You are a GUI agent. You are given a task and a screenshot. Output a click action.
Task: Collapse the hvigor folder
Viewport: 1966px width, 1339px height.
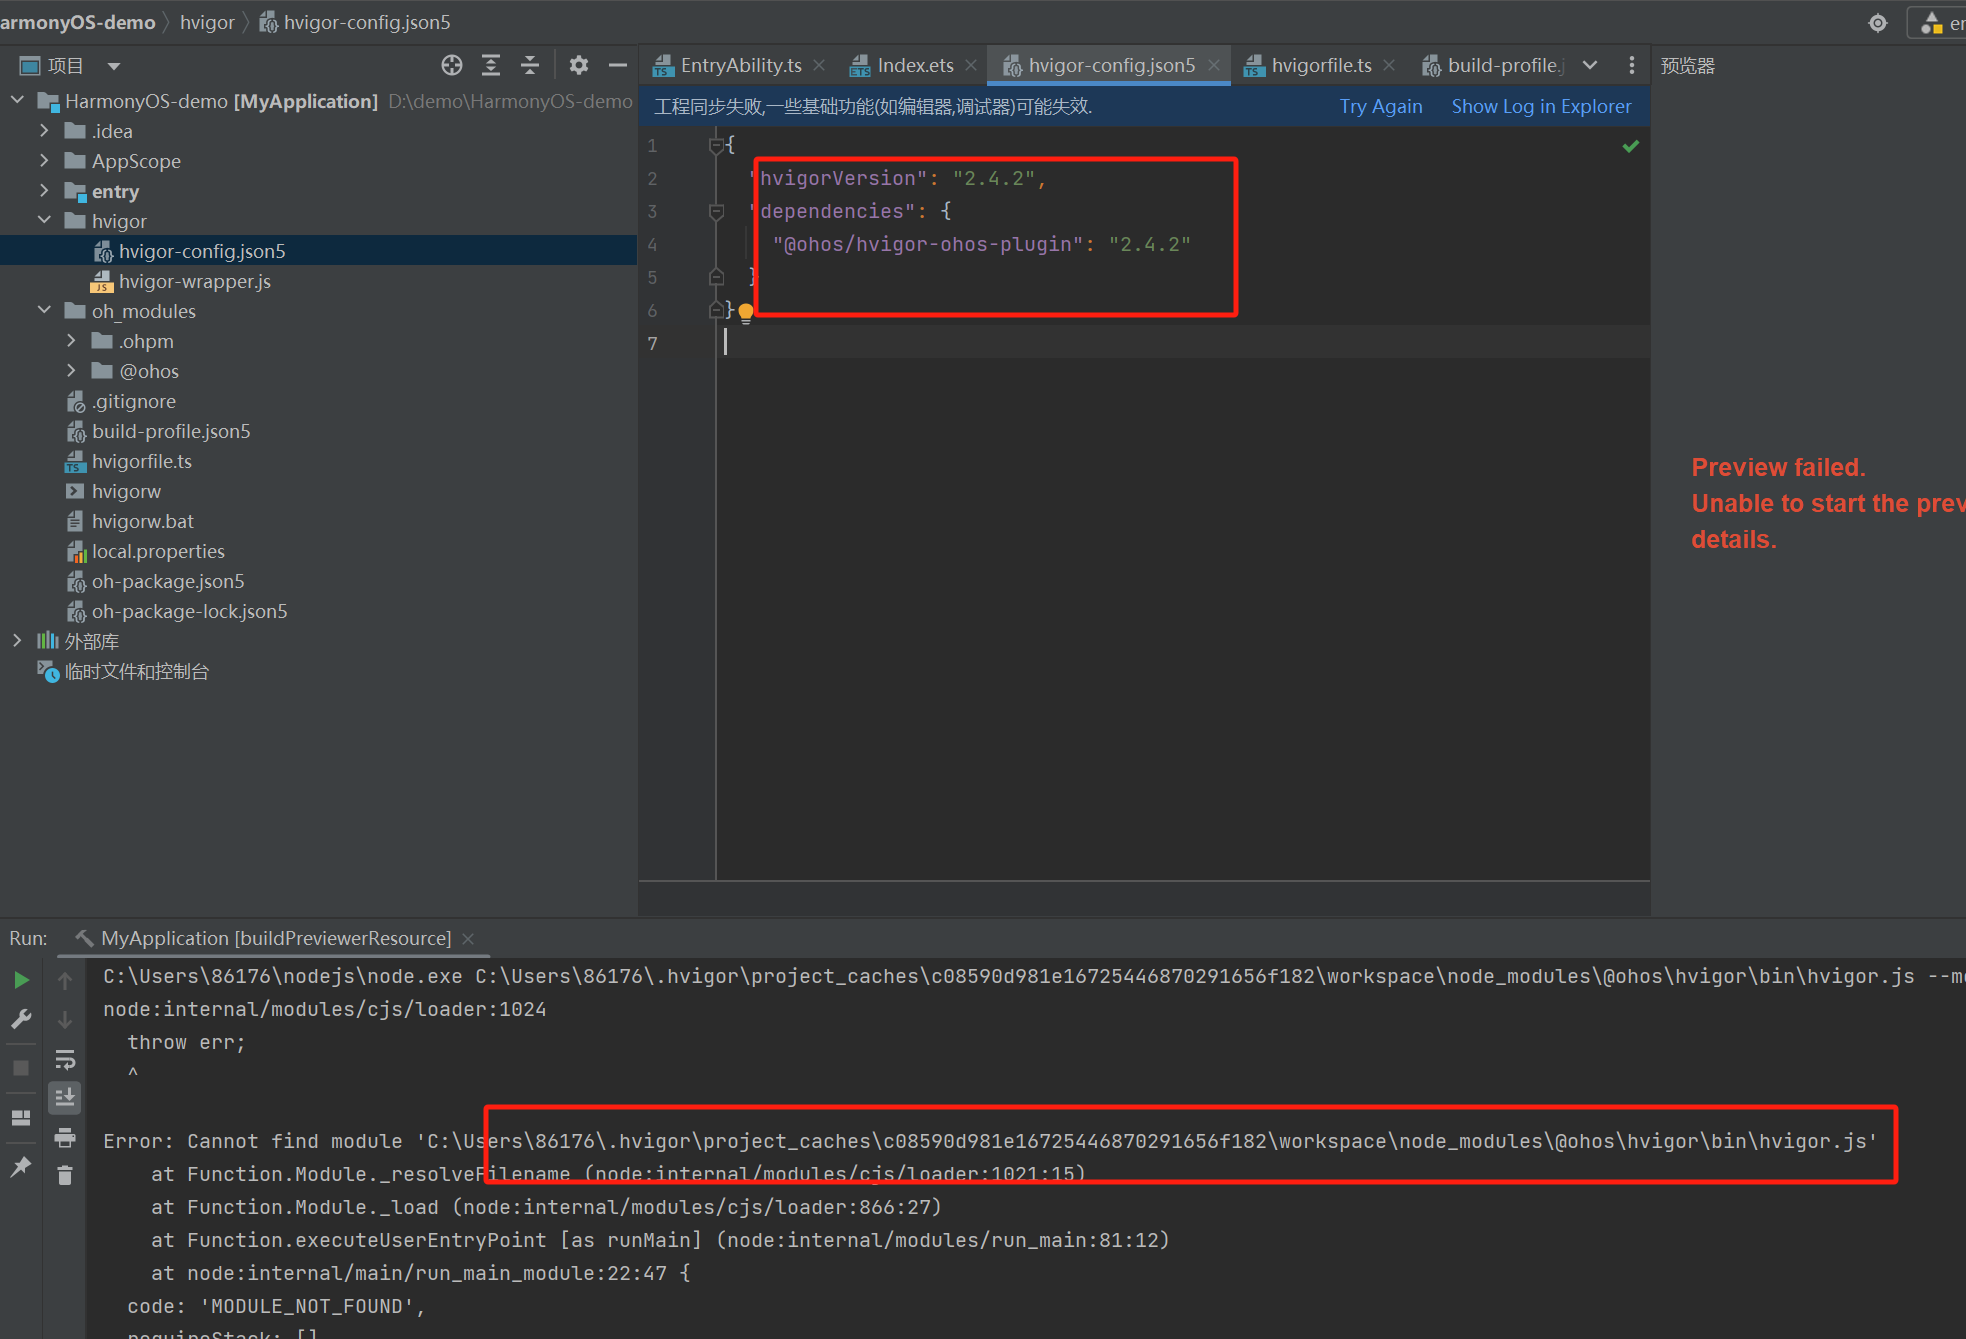pyautogui.click(x=44, y=220)
